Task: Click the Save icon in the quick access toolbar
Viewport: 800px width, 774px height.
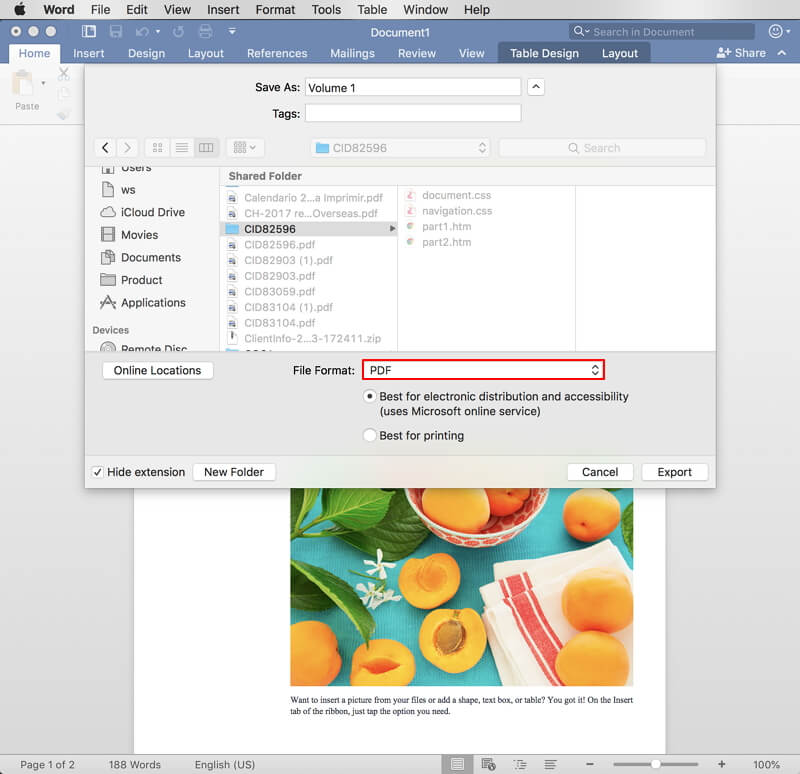Action: [117, 32]
